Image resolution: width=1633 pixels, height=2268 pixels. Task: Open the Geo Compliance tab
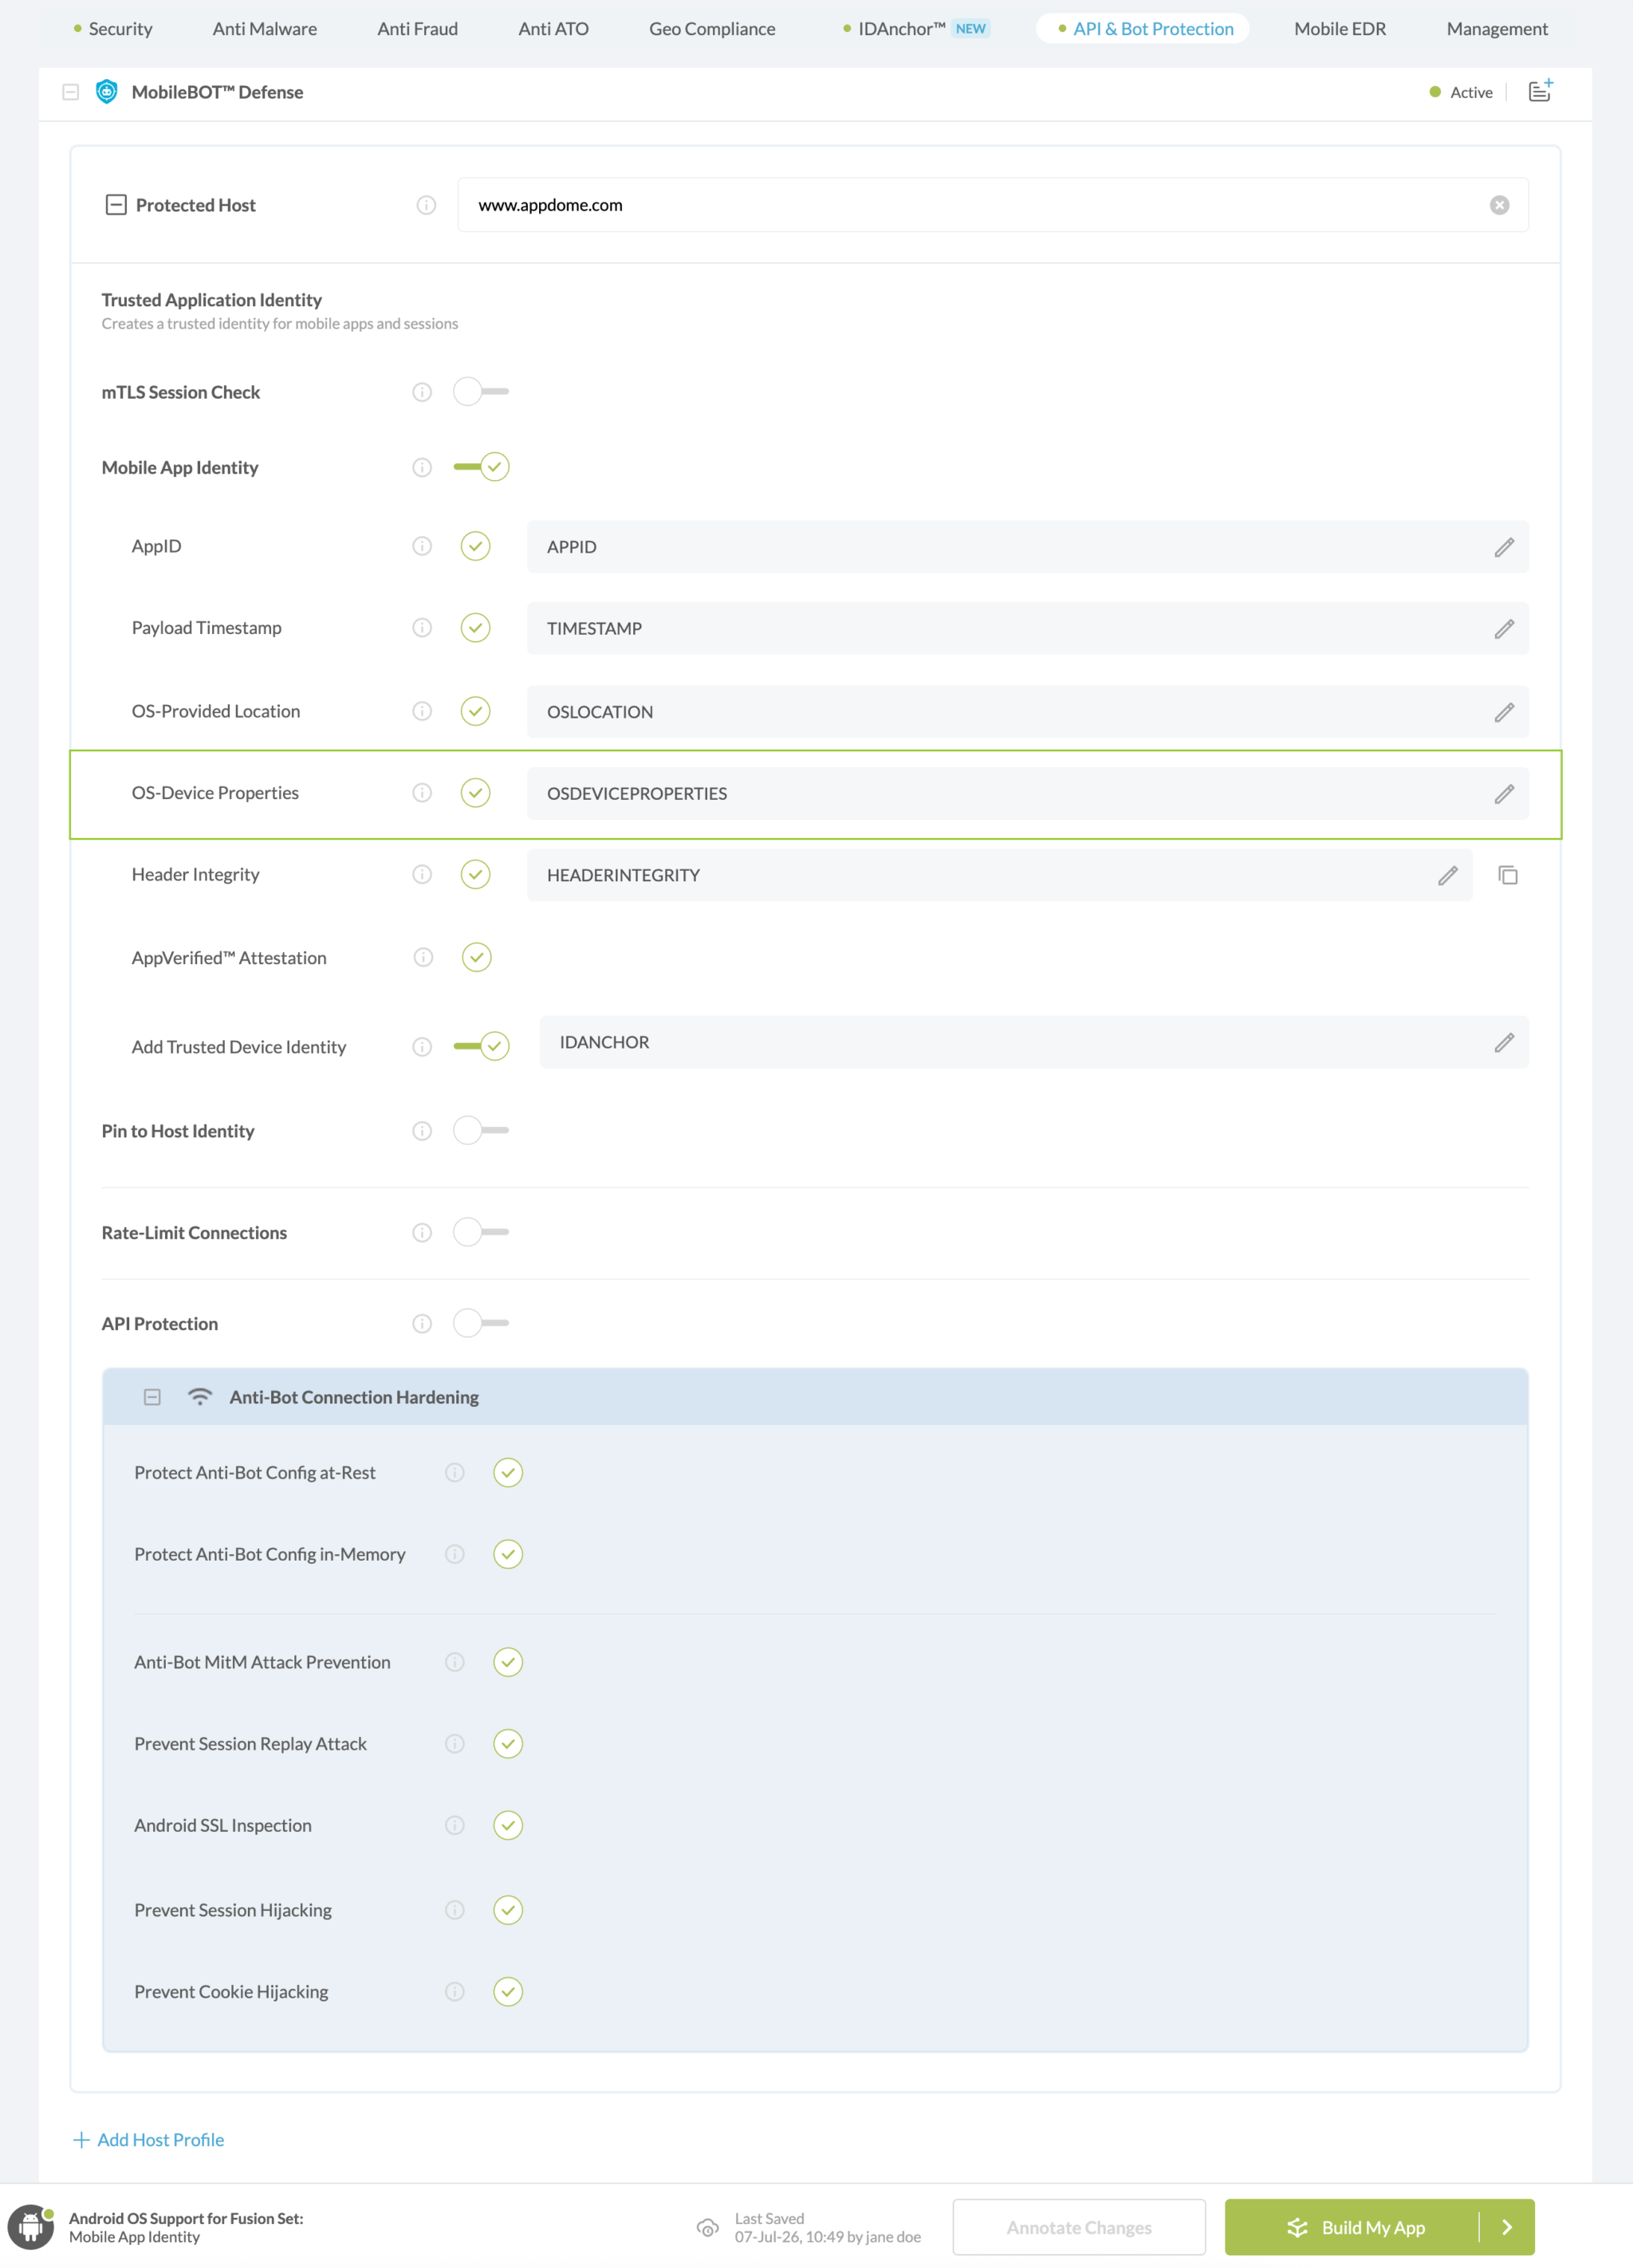[712, 29]
